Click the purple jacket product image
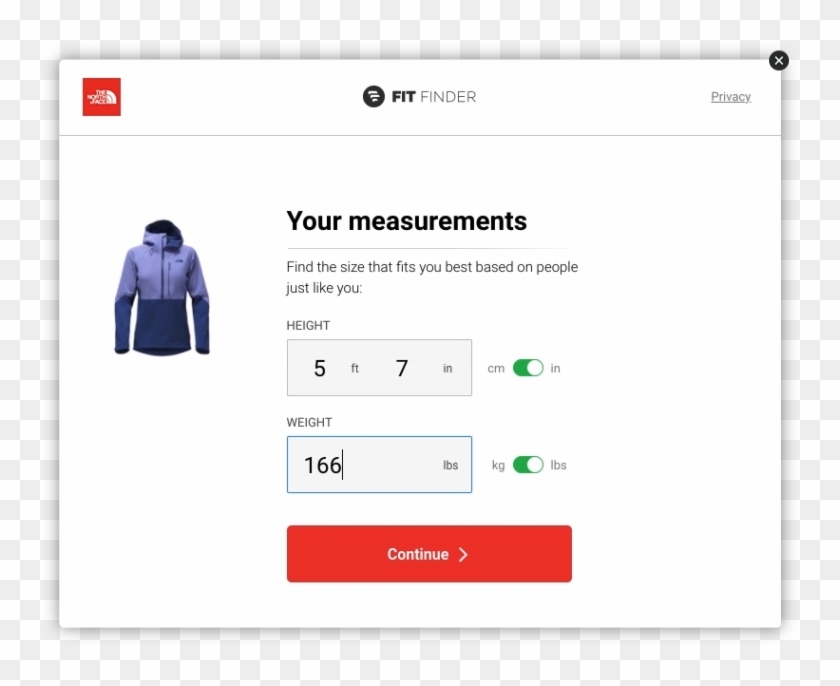 point(162,288)
